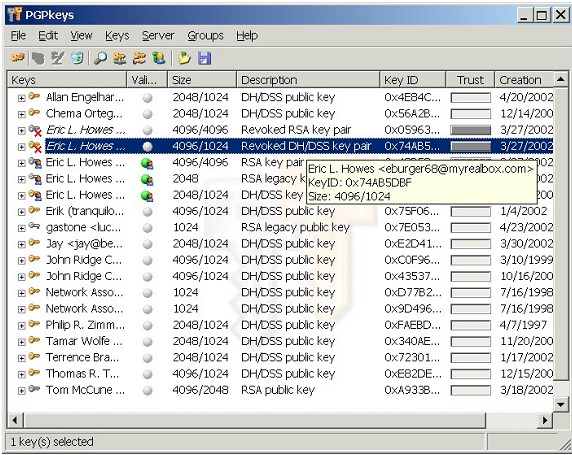Open the Server menu
572x455 pixels.
pos(158,36)
